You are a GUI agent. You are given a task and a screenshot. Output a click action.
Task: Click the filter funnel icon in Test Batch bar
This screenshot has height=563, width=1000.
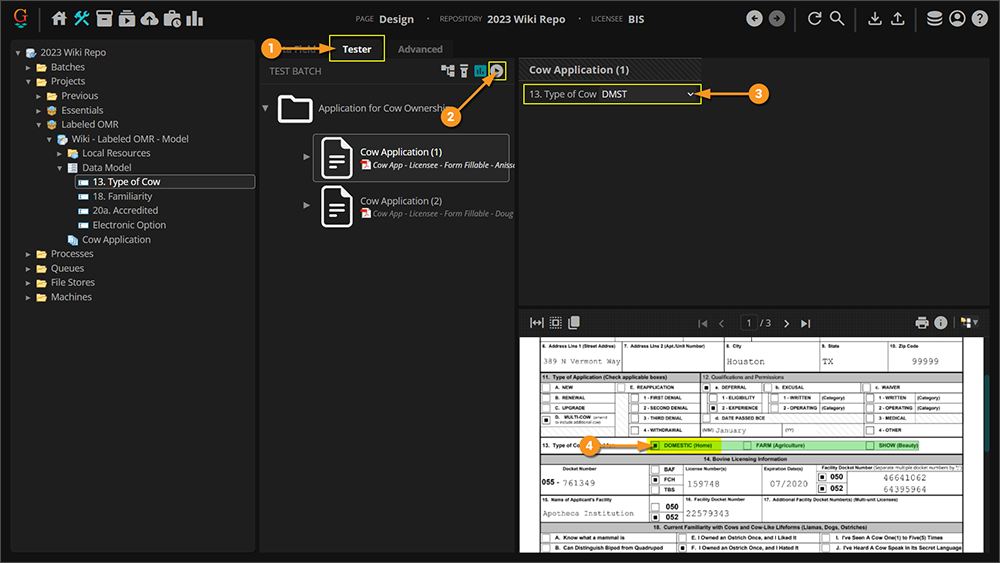(x=464, y=71)
